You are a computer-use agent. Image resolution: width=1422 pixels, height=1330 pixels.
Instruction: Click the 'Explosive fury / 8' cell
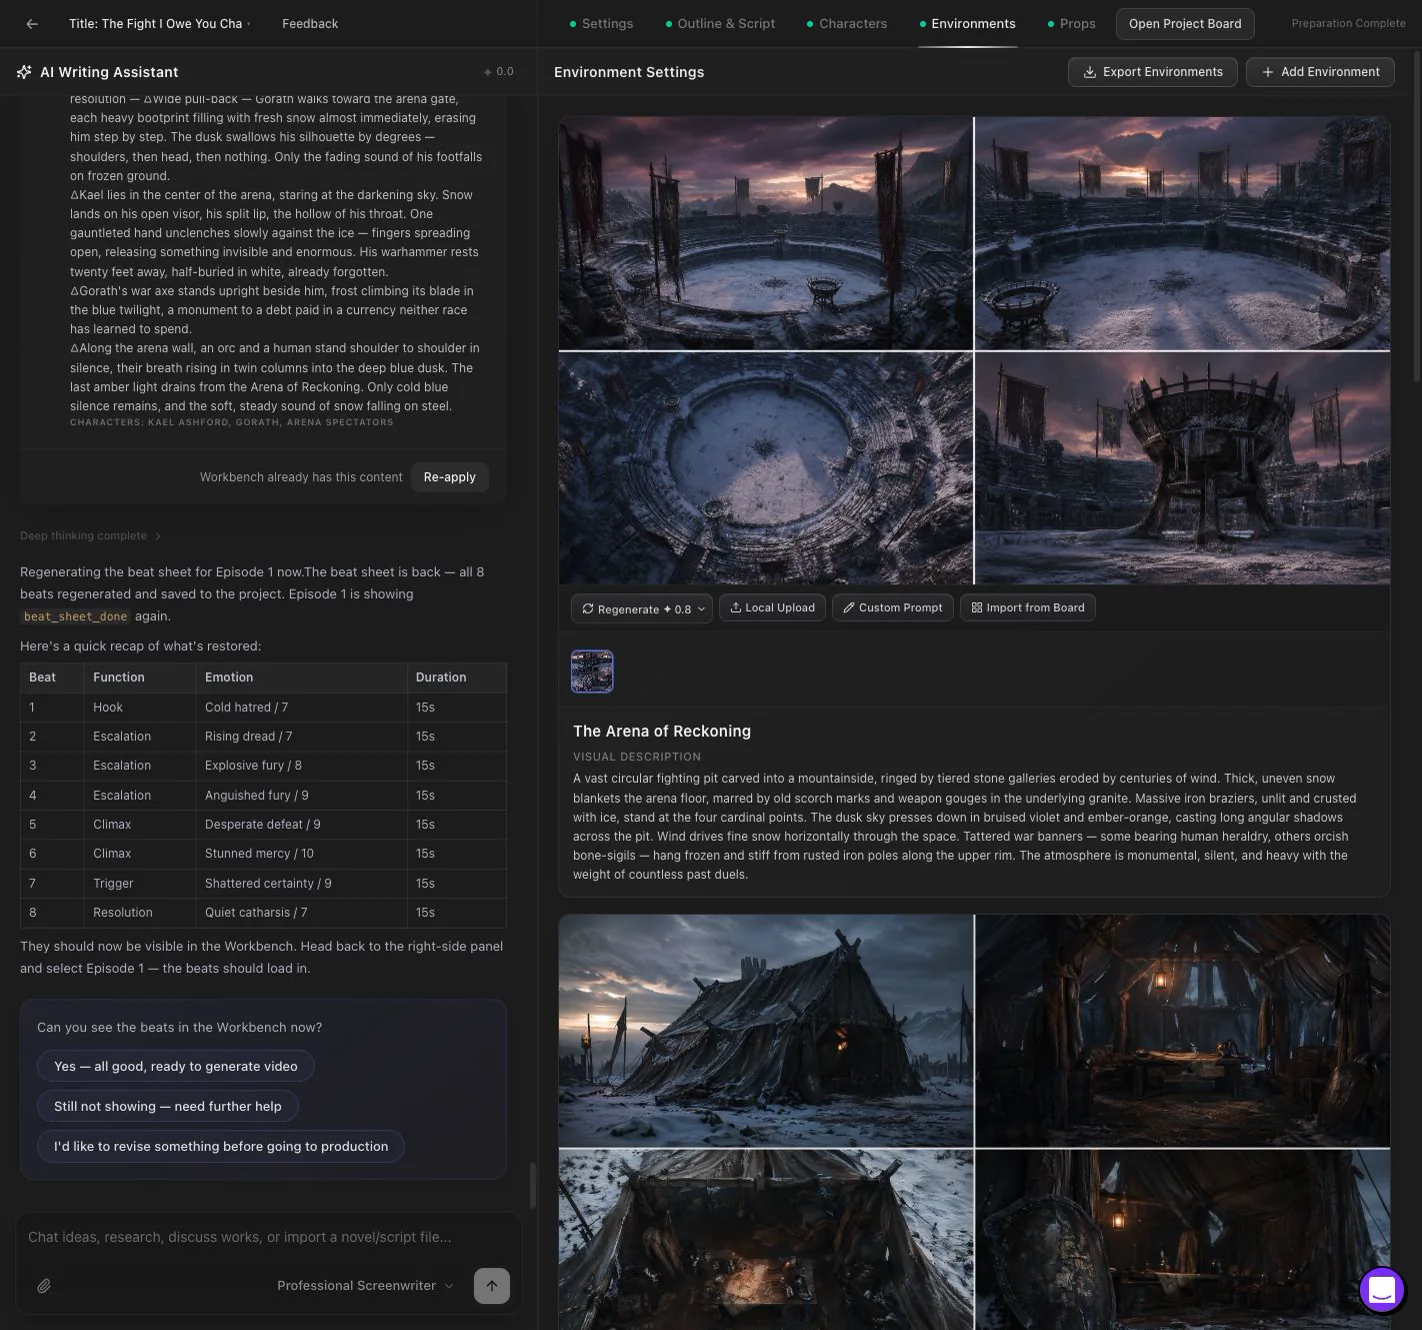point(301,765)
